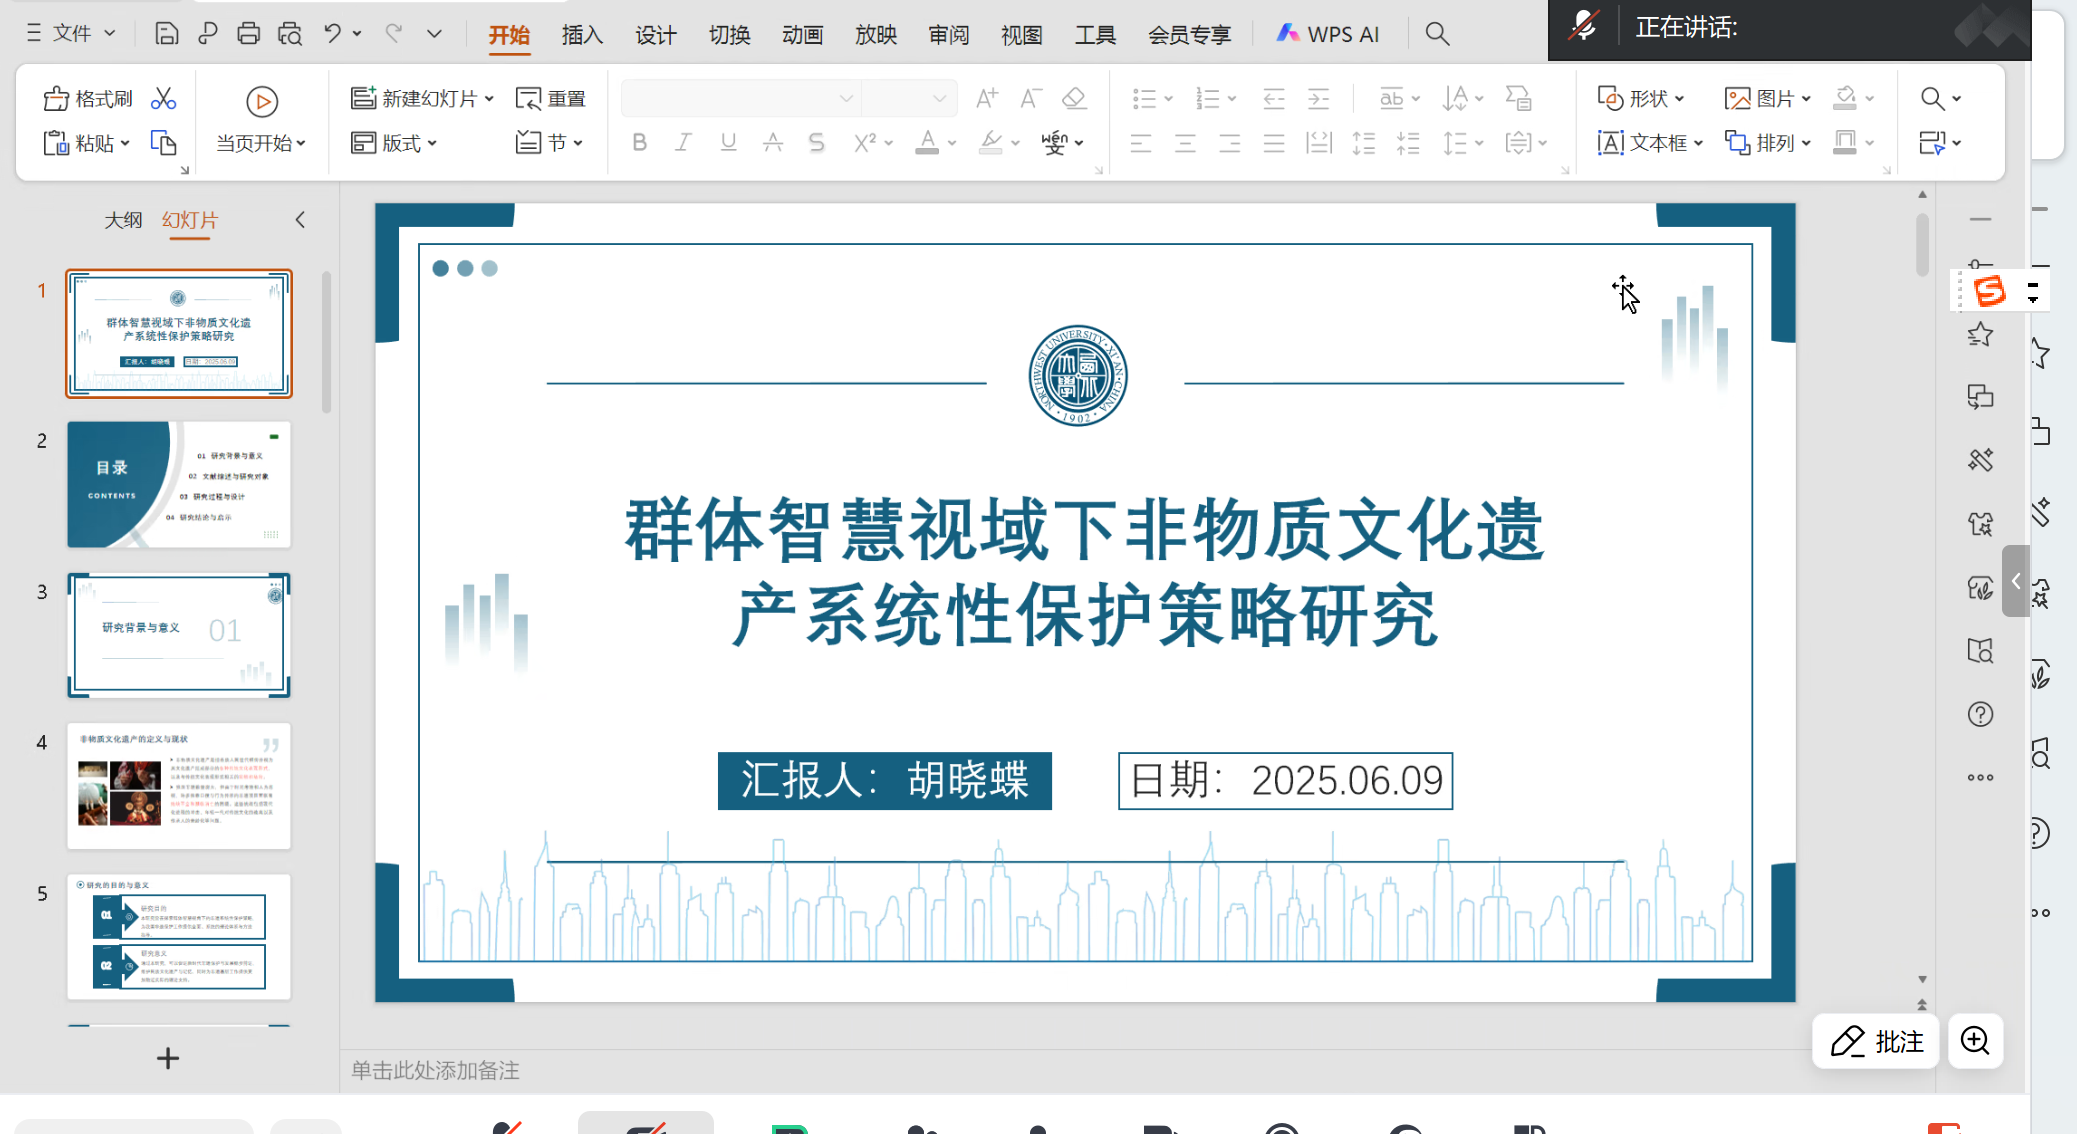Click the help question-mark icon in sidebar
The width and height of the screenshot is (2077, 1134).
pyautogui.click(x=1980, y=714)
